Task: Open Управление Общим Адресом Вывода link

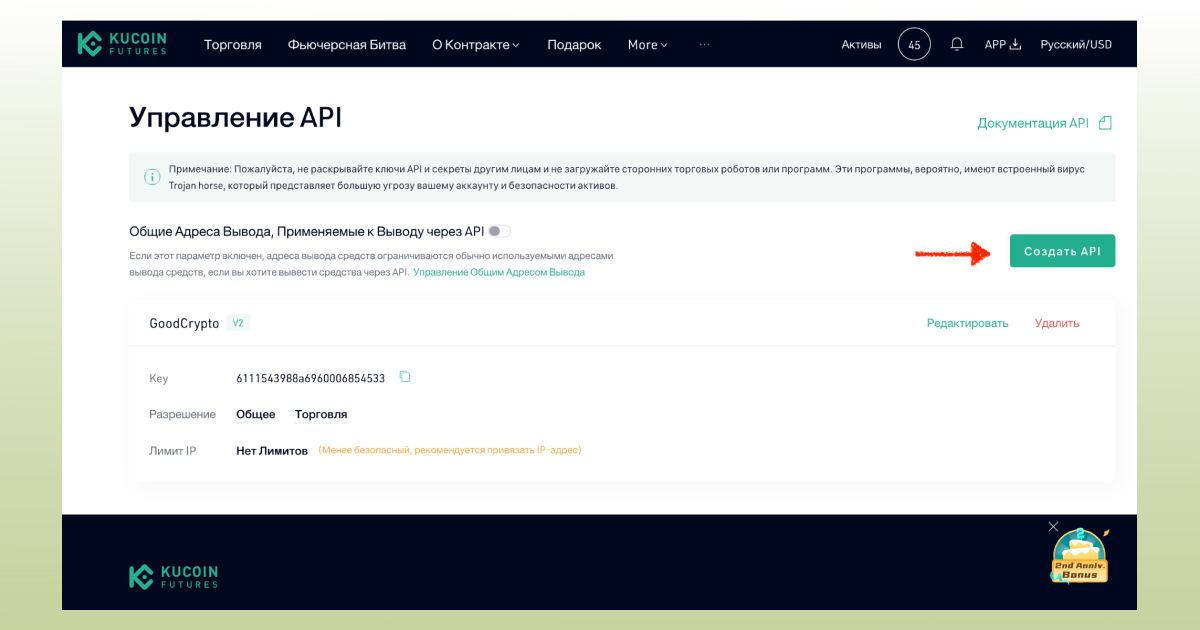Action: tap(498, 271)
